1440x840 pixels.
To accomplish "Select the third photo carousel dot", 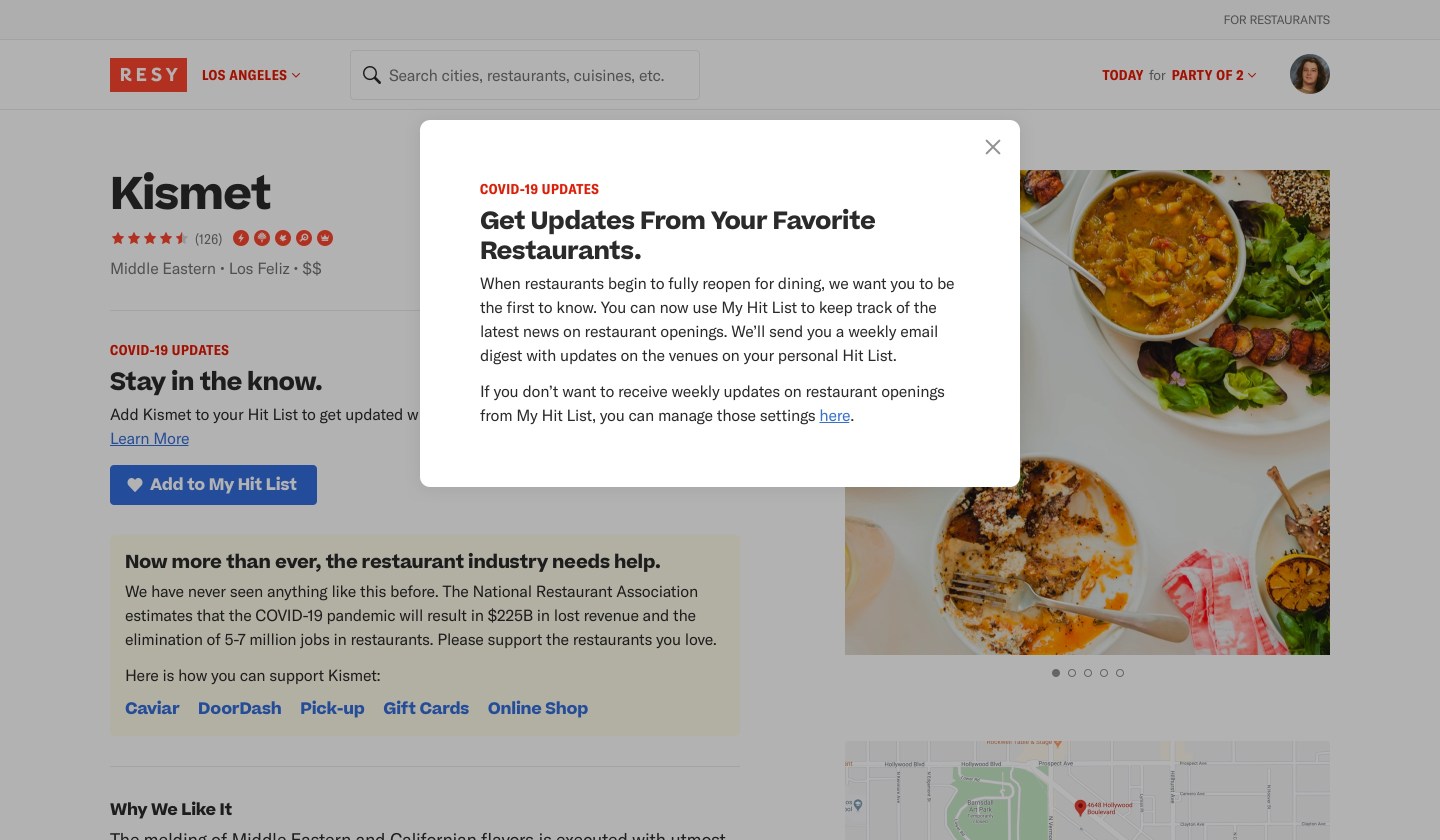I will tap(1088, 673).
